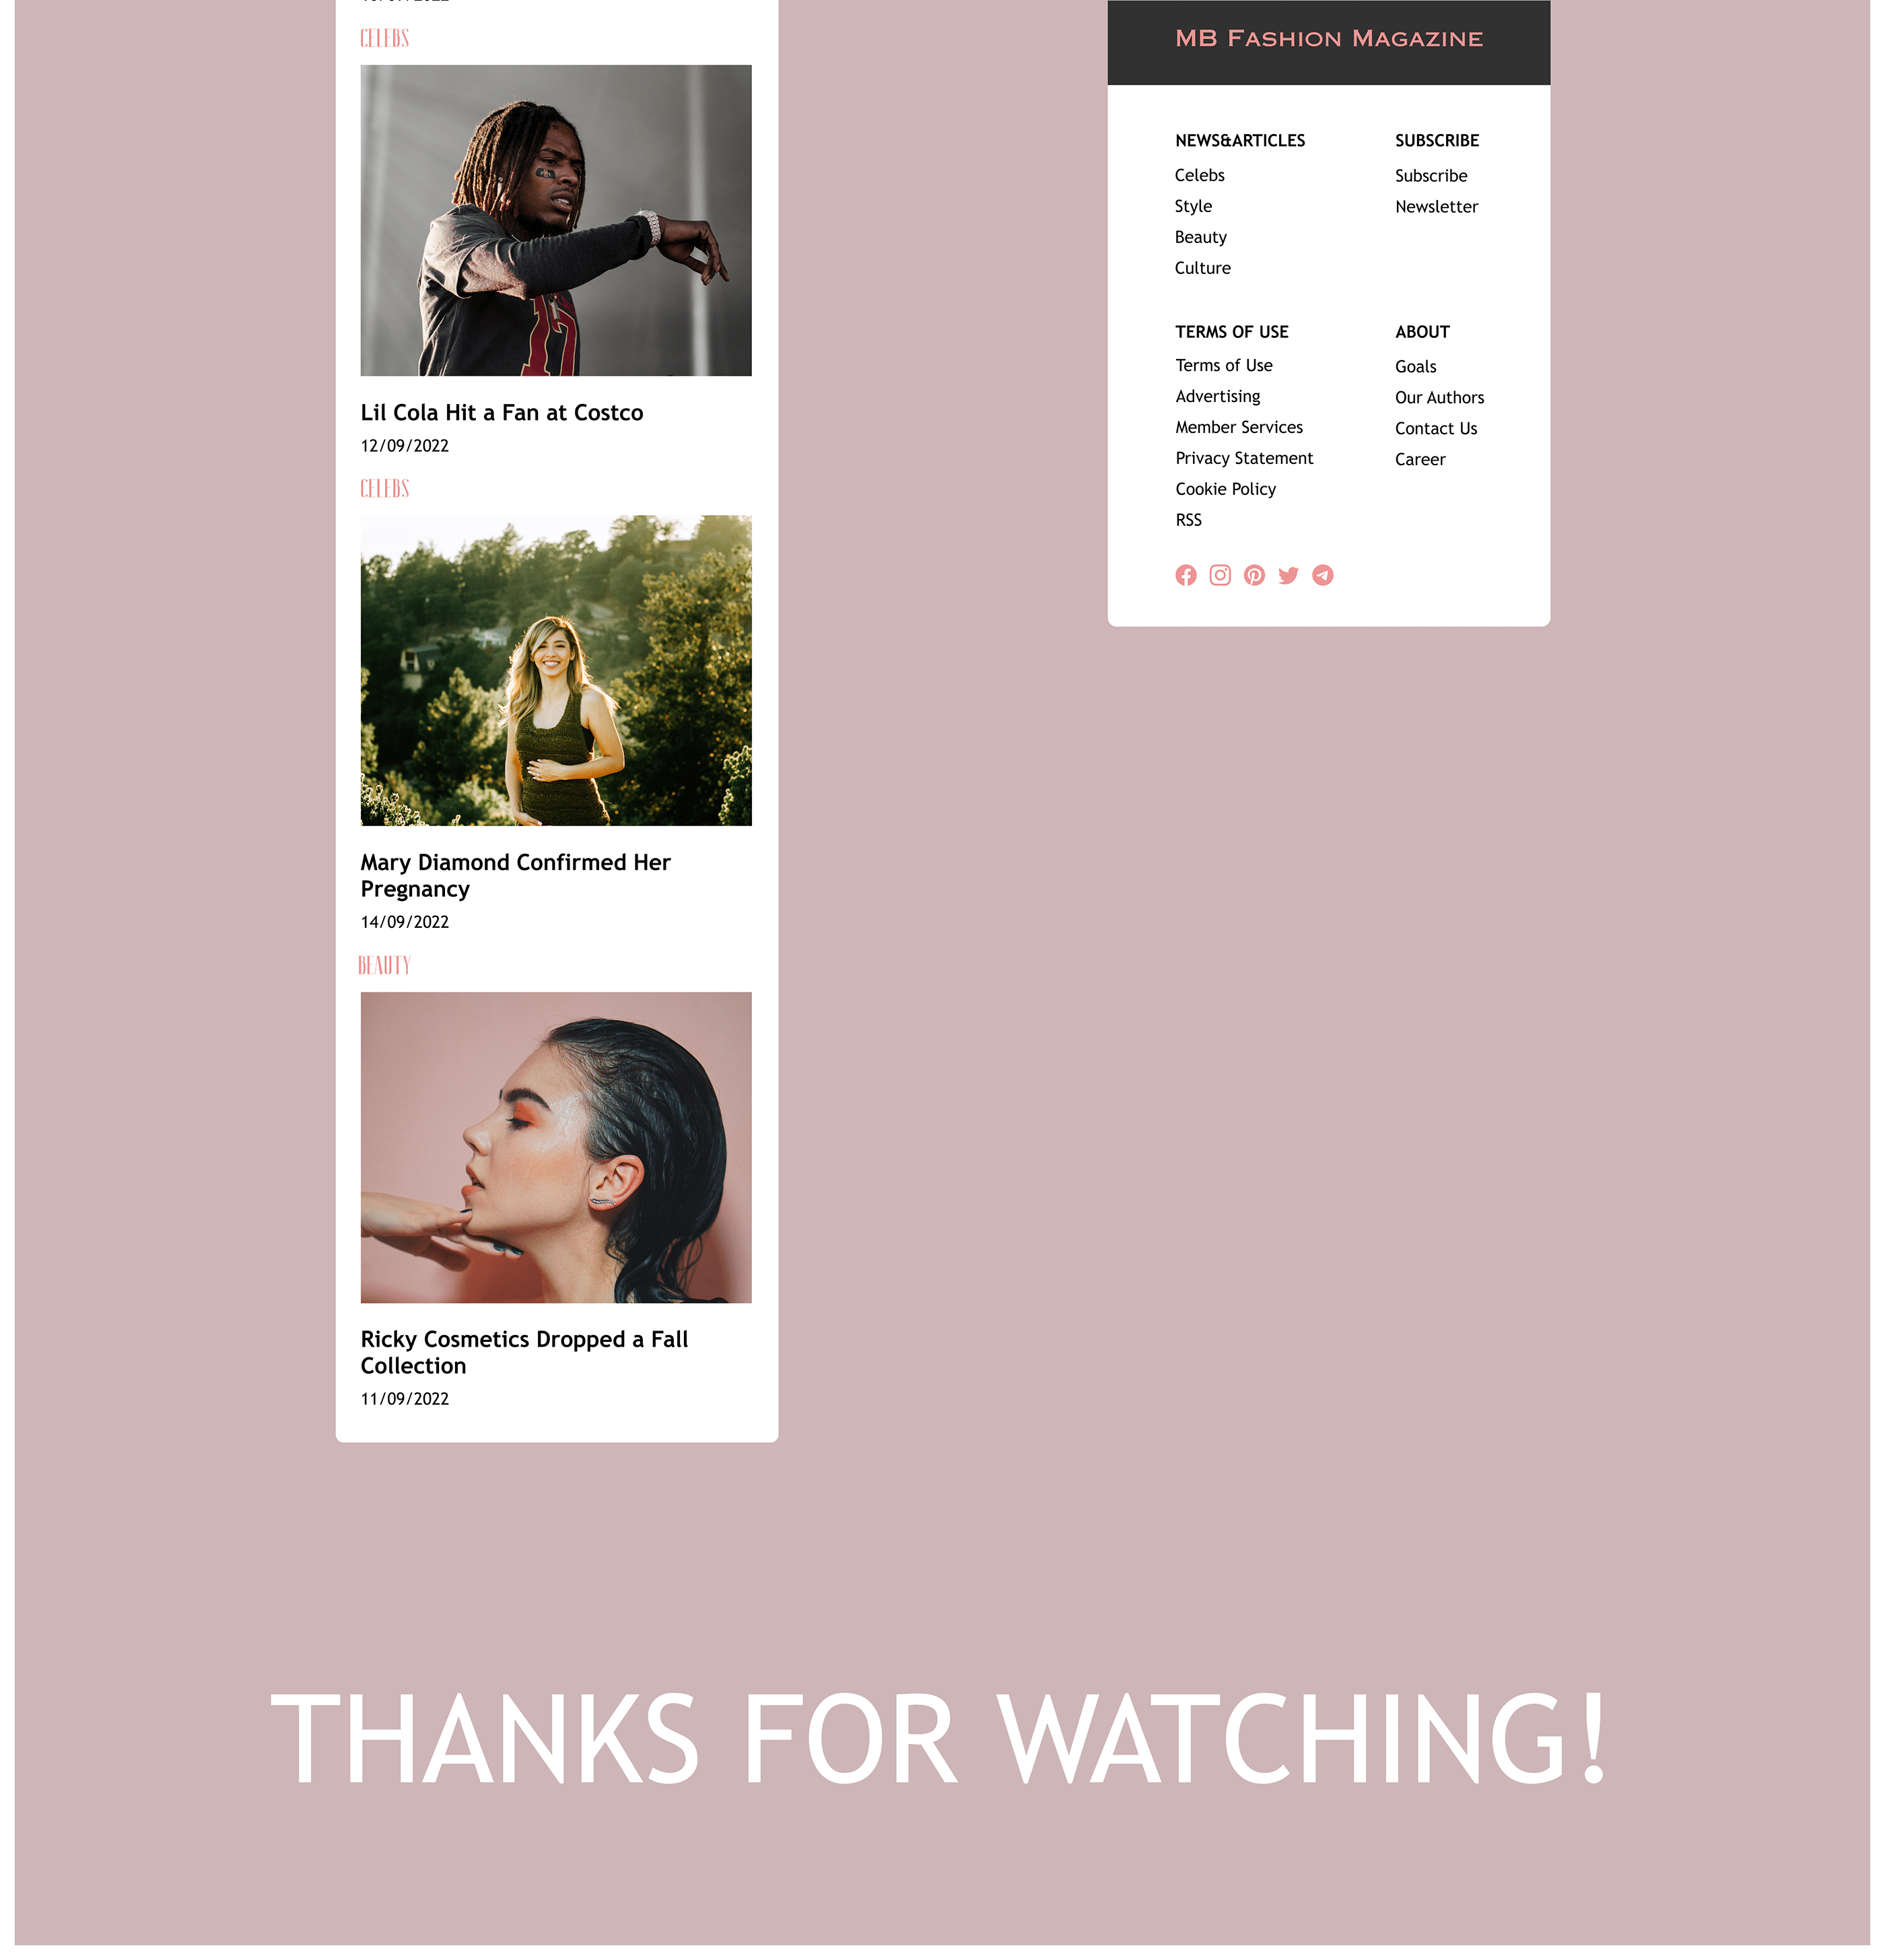This screenshot has height=1960, width=1885.
Task: Open the Mary Diamond pregnancy article image
Action: tap(556, 670)
